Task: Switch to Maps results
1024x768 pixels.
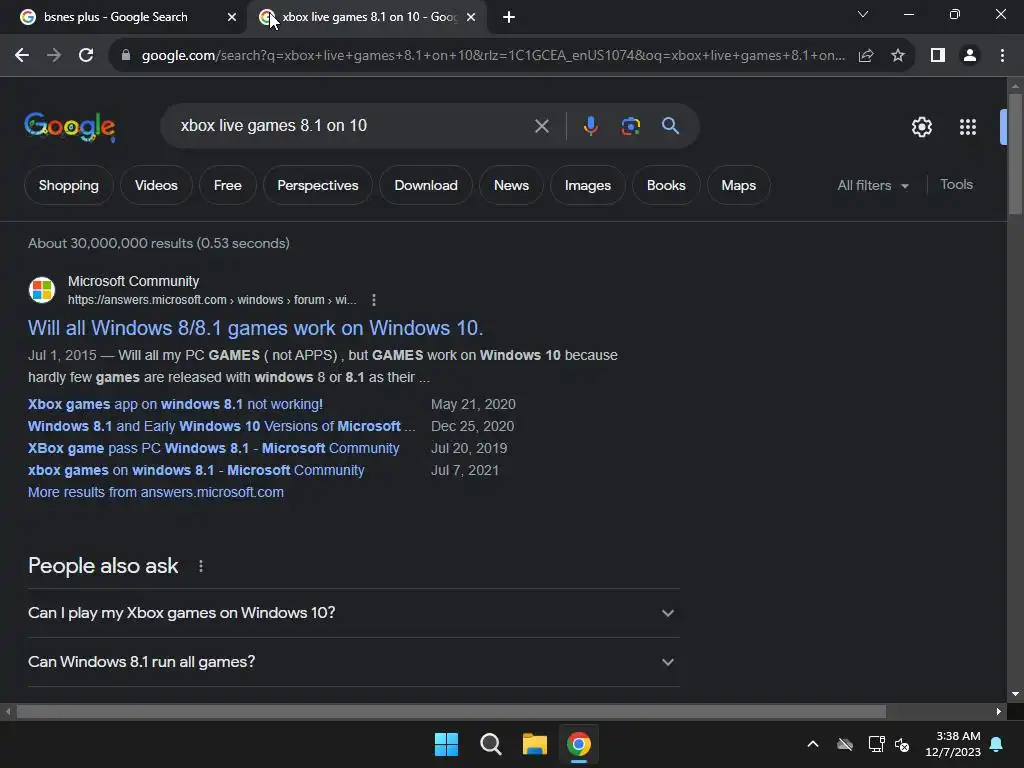Action: coord(739,185)
